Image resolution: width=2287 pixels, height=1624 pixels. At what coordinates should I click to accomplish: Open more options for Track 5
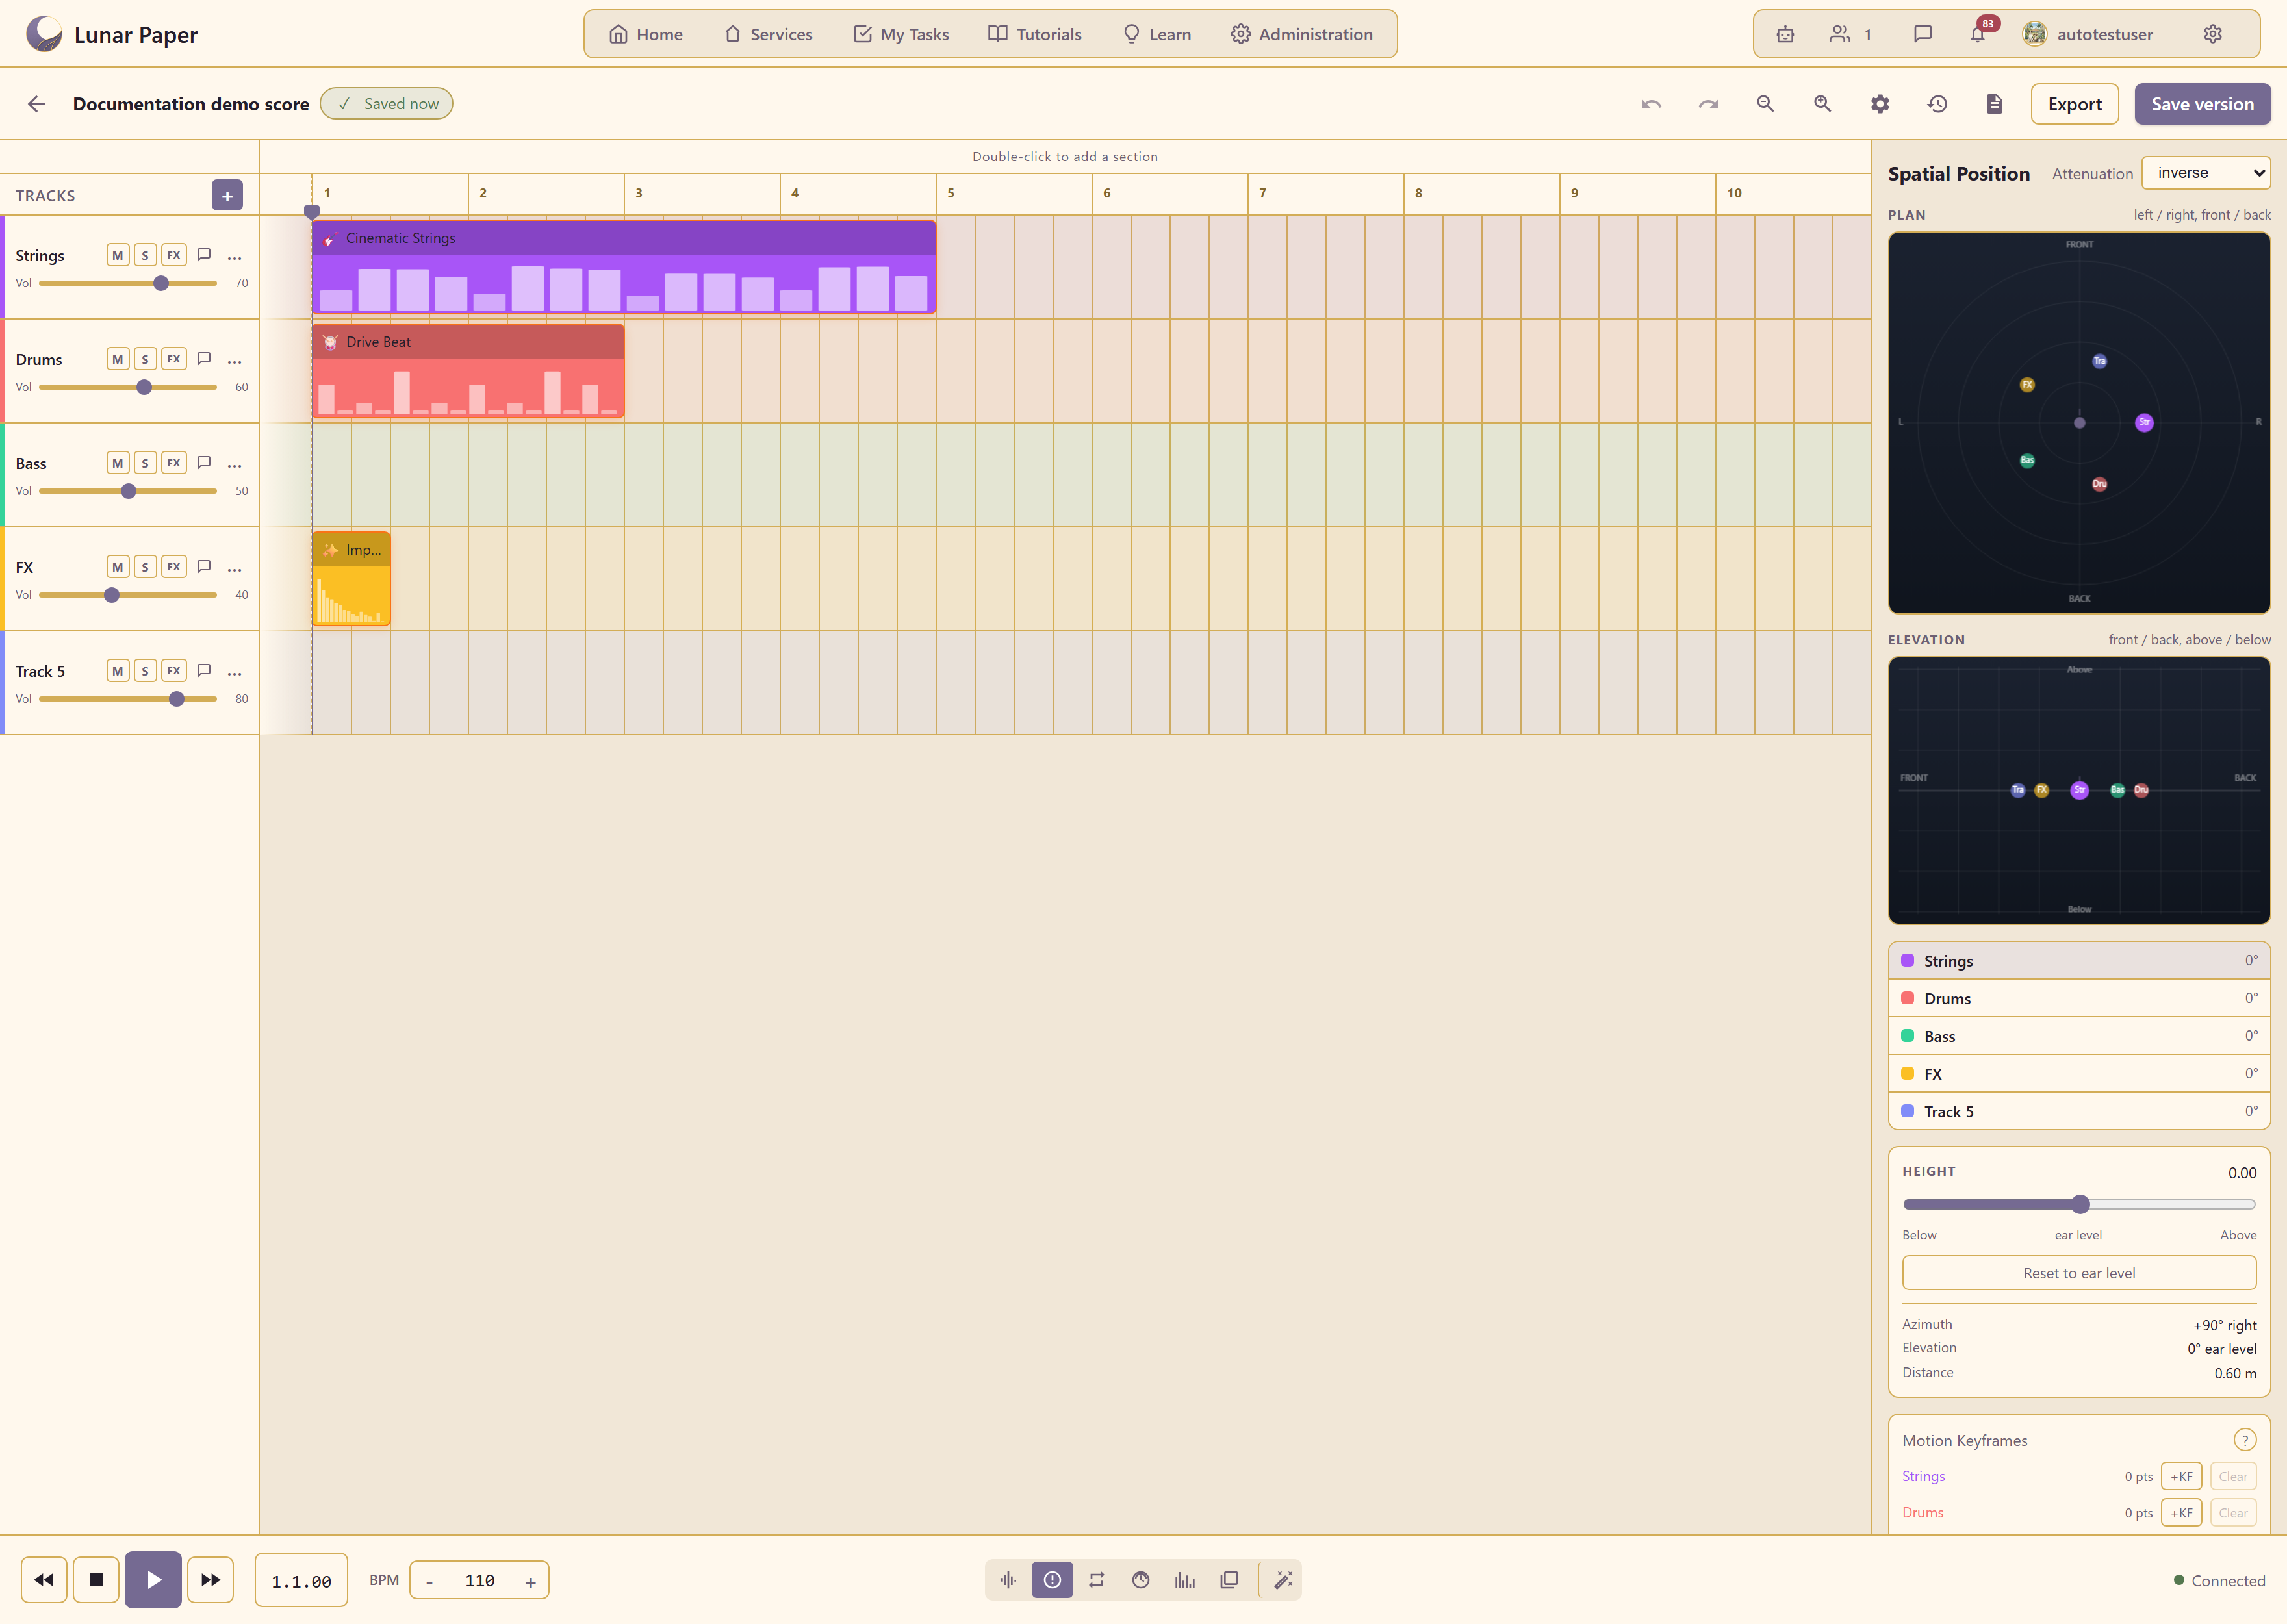coord(235,672)
